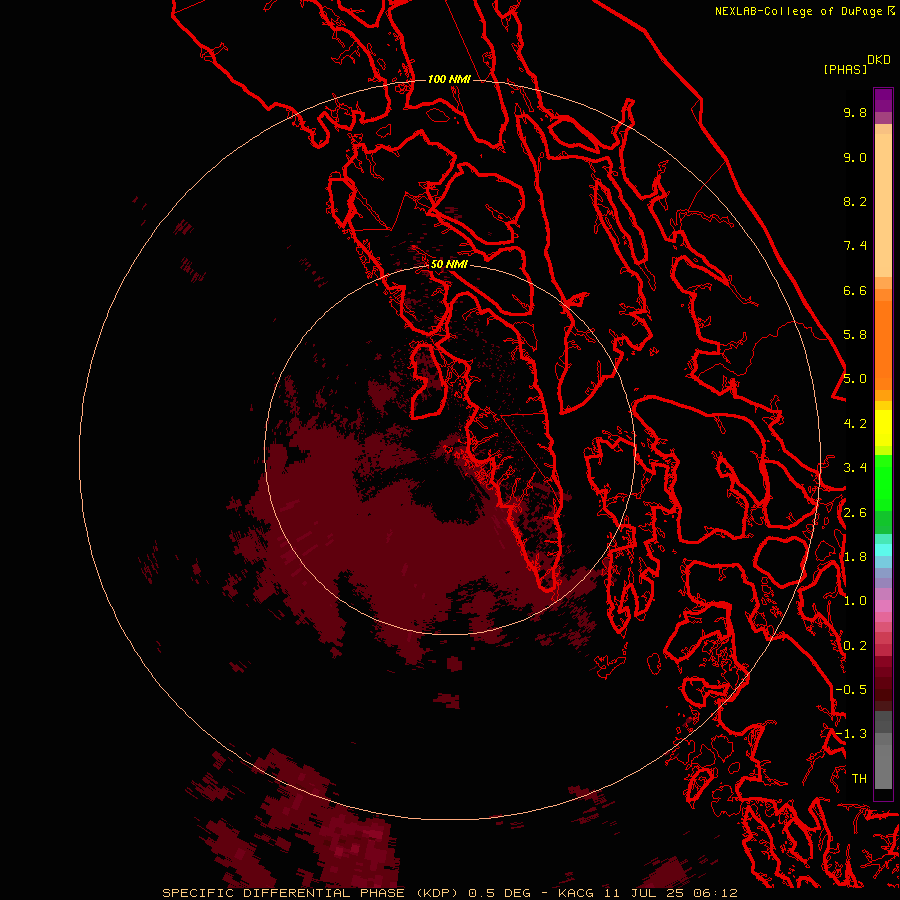This screenshot has height=900, width=900.
Task: Click the 0.5 DEG elevation text
Action: [500, 893]
